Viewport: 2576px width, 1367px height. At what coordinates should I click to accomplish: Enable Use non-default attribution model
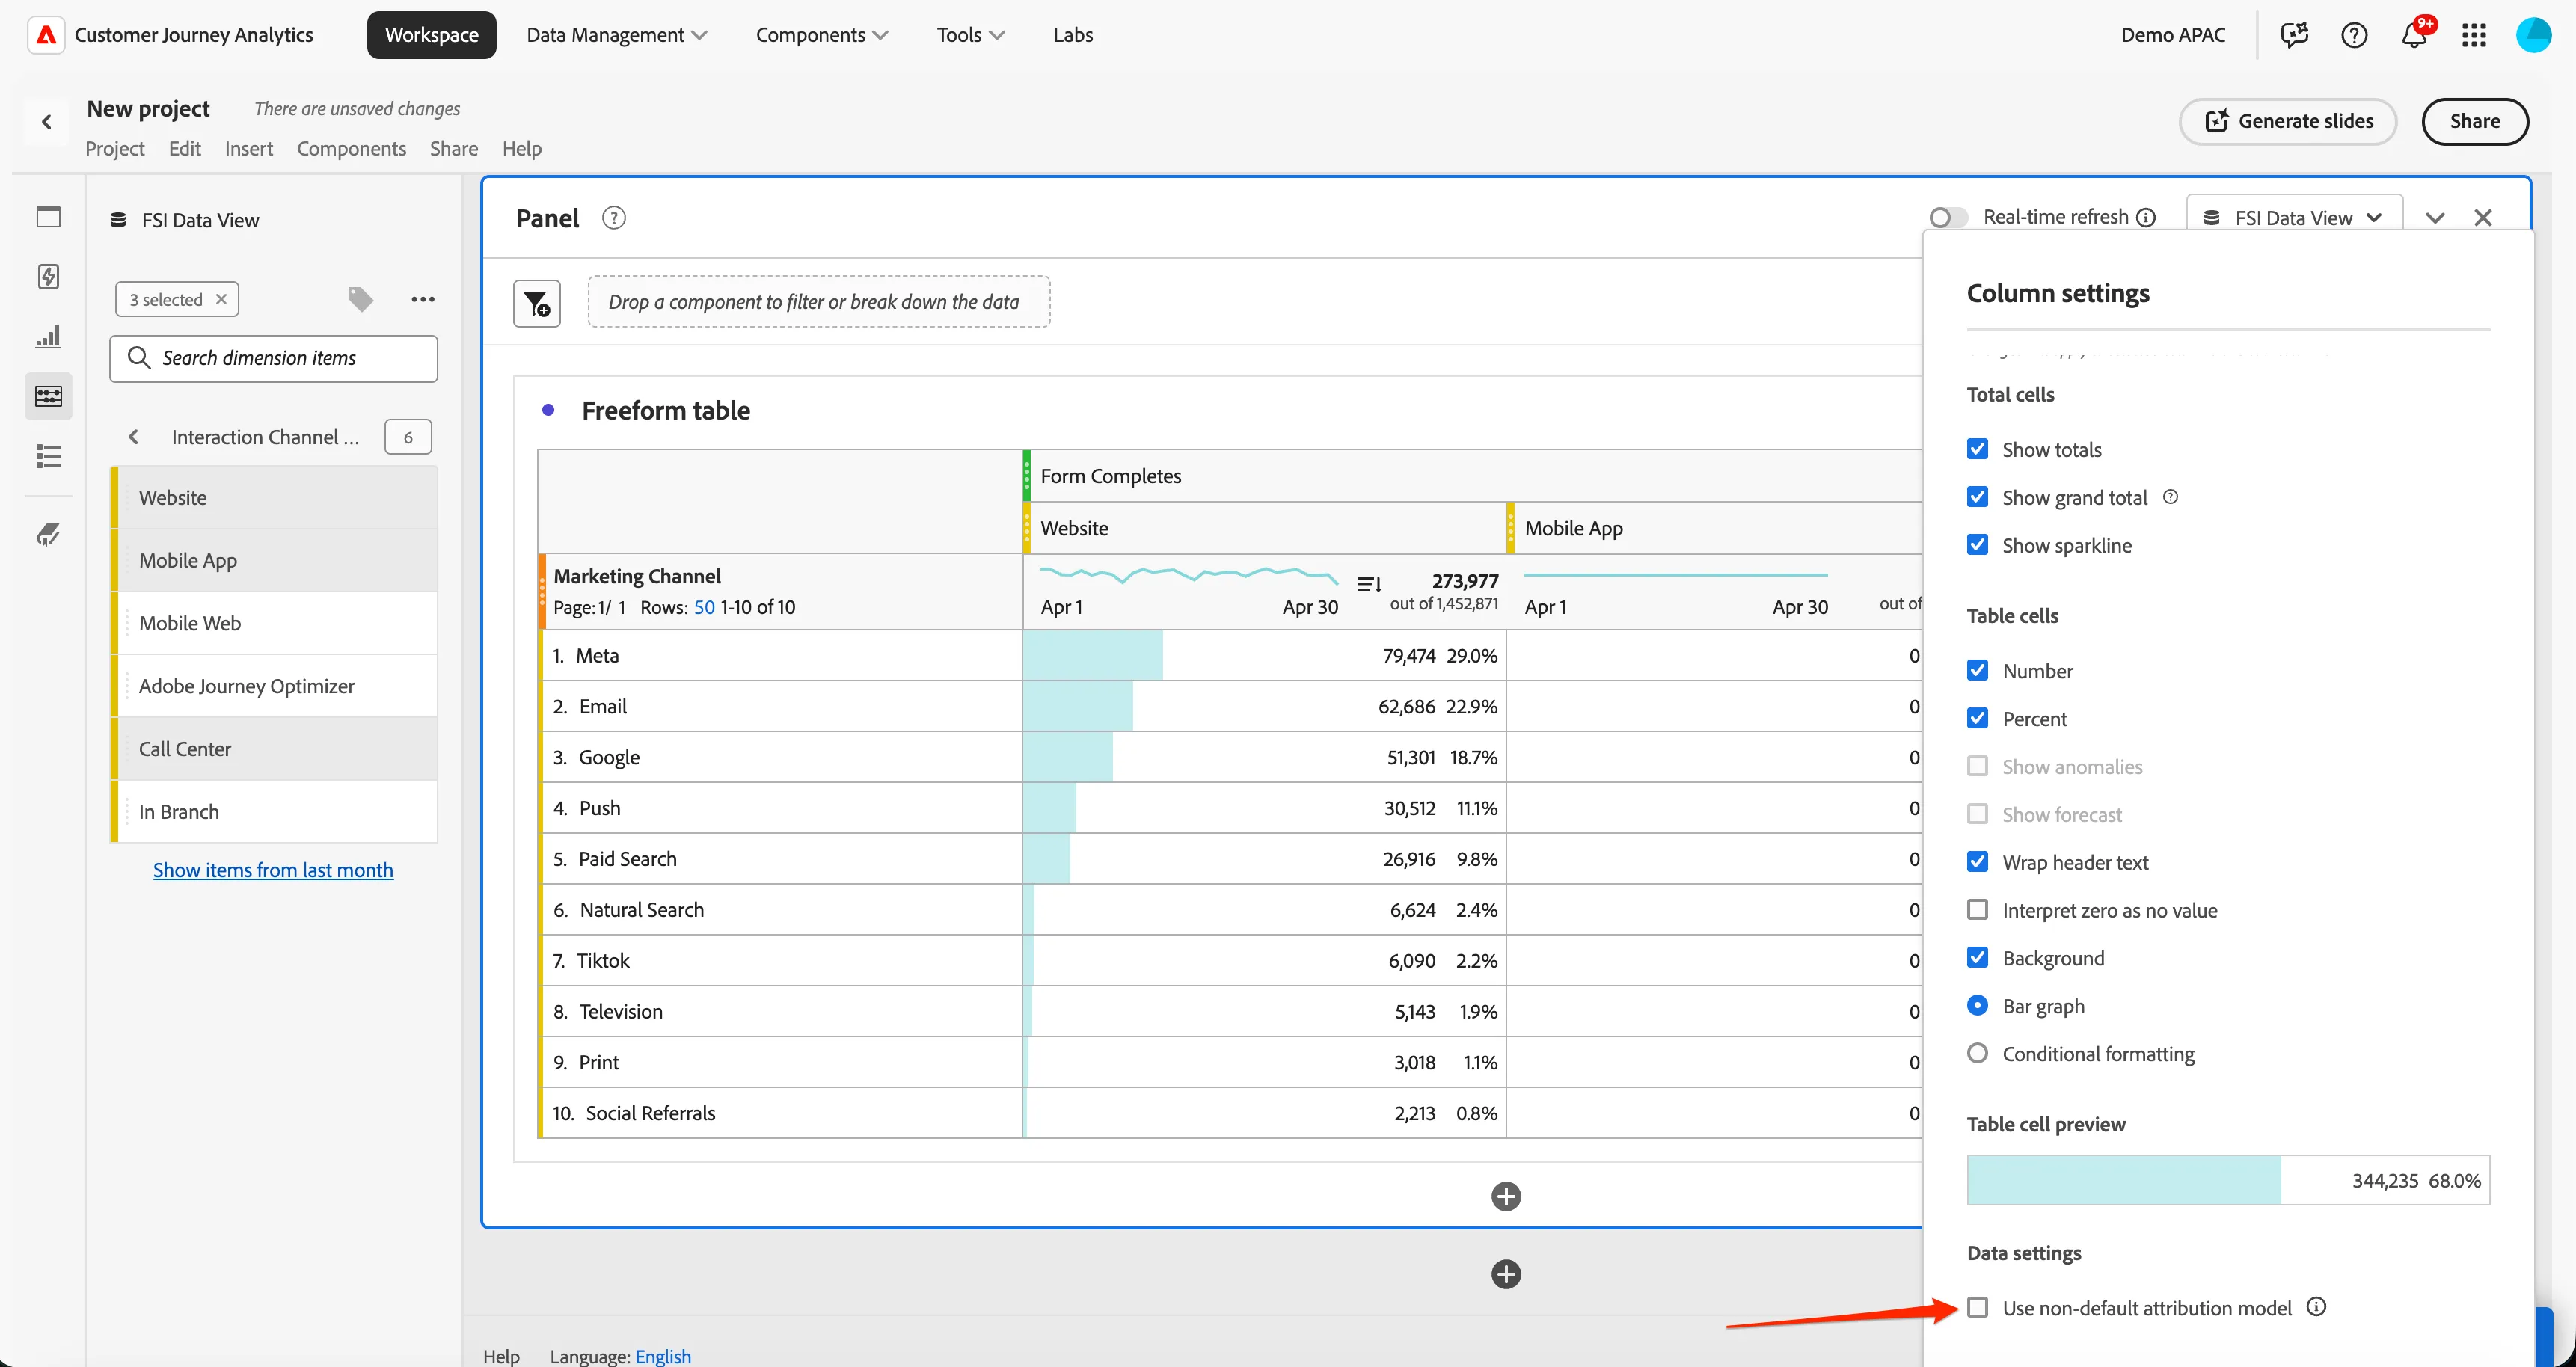(x=1977, y=1308)
